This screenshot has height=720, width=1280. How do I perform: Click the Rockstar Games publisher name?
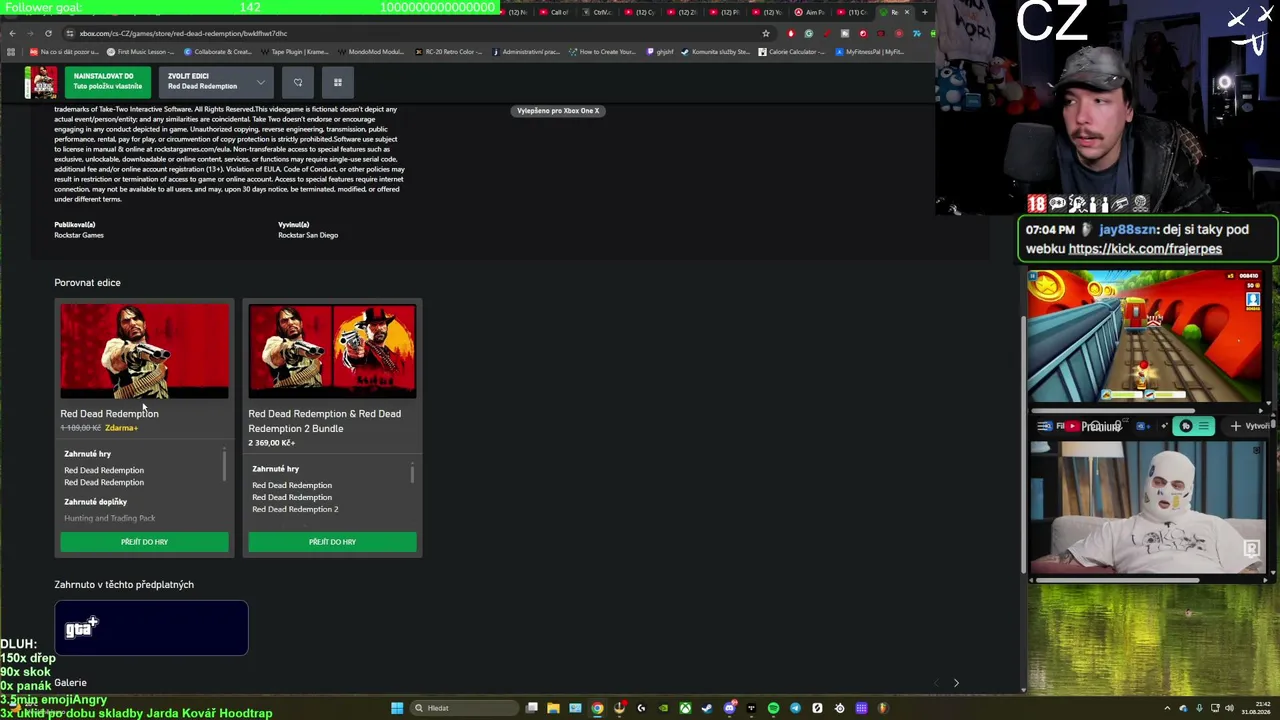pos(79,235)
